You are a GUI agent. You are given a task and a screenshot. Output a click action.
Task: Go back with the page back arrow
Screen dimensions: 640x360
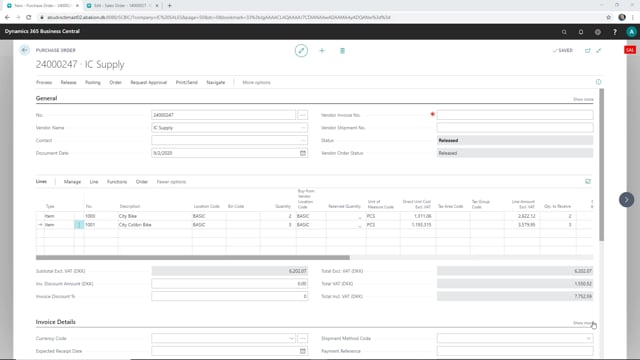pos(24,50)
